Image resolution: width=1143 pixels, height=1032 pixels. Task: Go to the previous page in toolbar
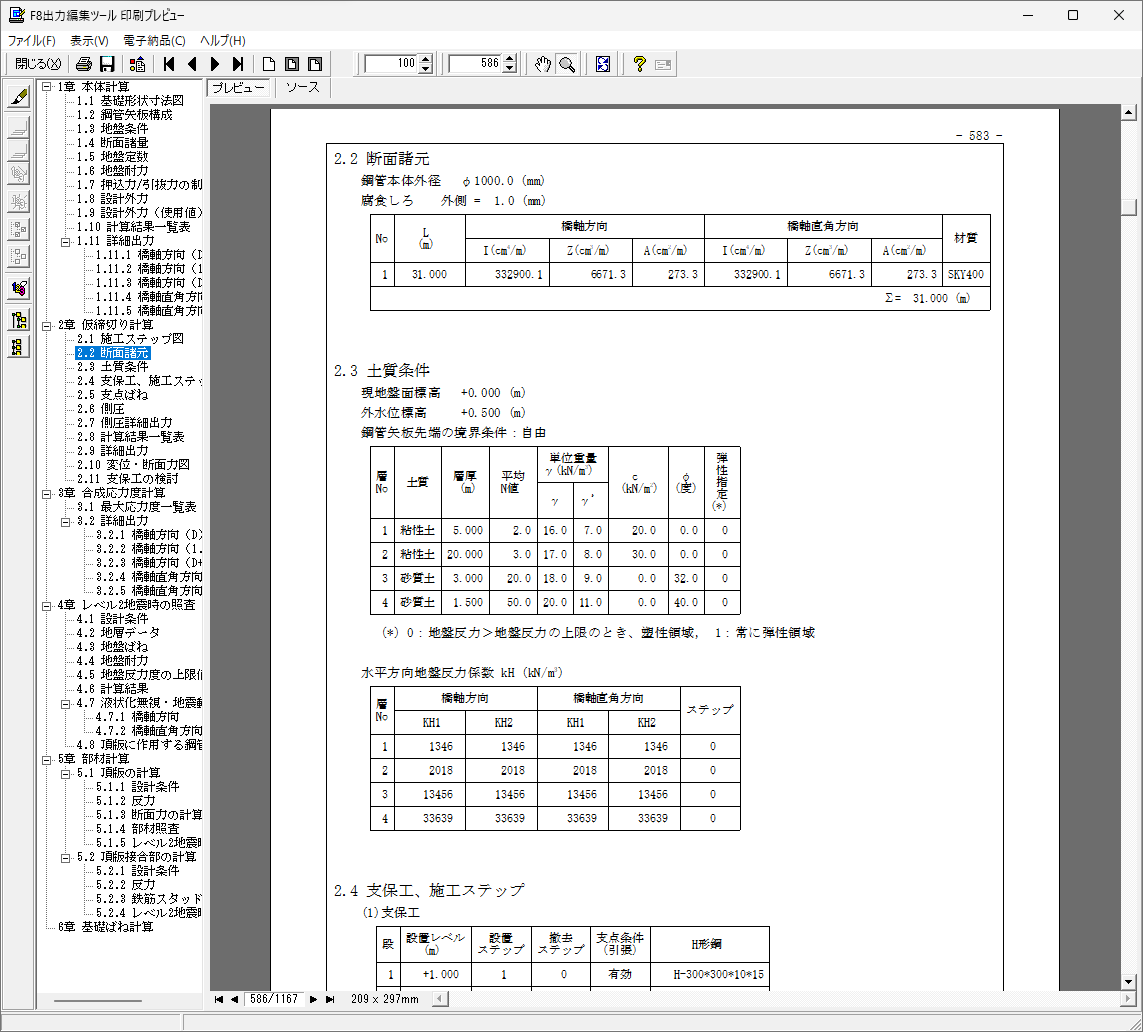click(192, 64)
